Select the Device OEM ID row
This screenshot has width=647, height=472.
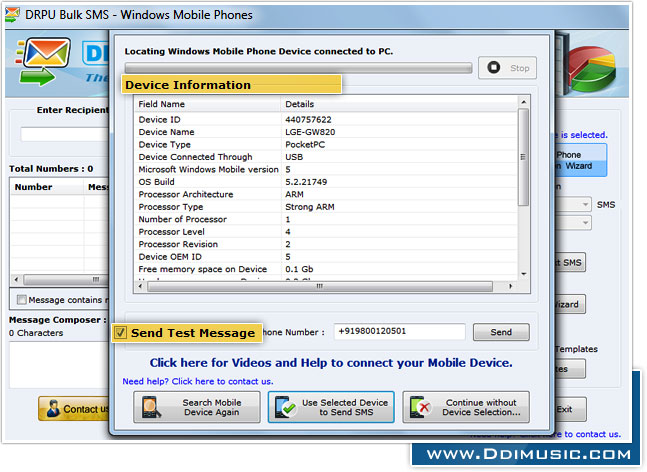[326, 257]
